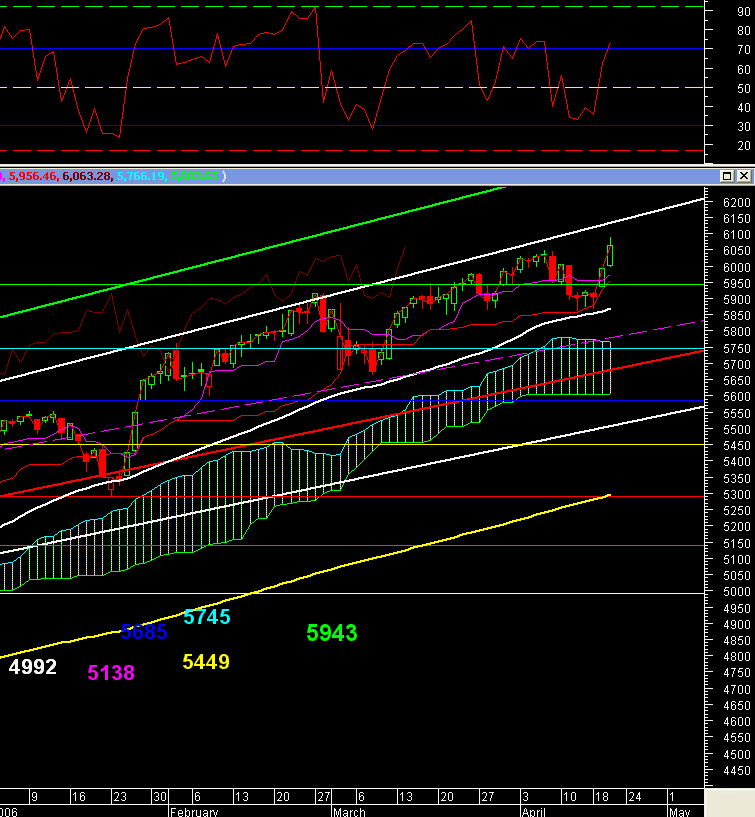
Task: Click the May month label
Action: coord(679,812)
